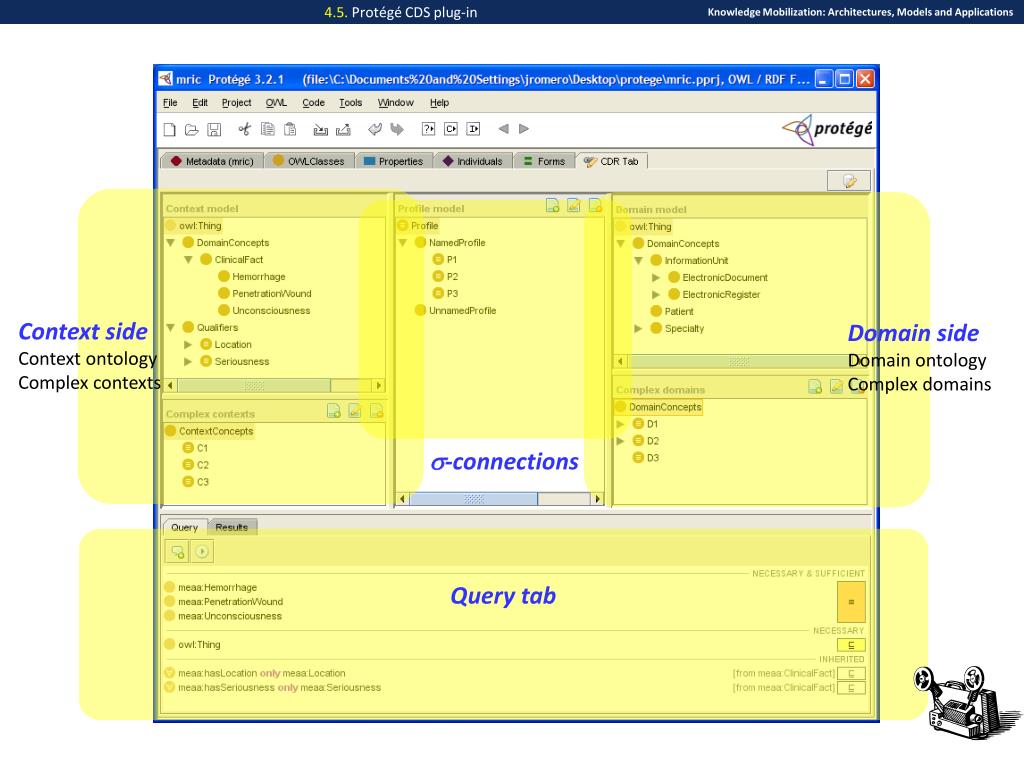Screen dimensions: 1024x768
Task: Select the Patient node in Domain model
Action: 672,312
